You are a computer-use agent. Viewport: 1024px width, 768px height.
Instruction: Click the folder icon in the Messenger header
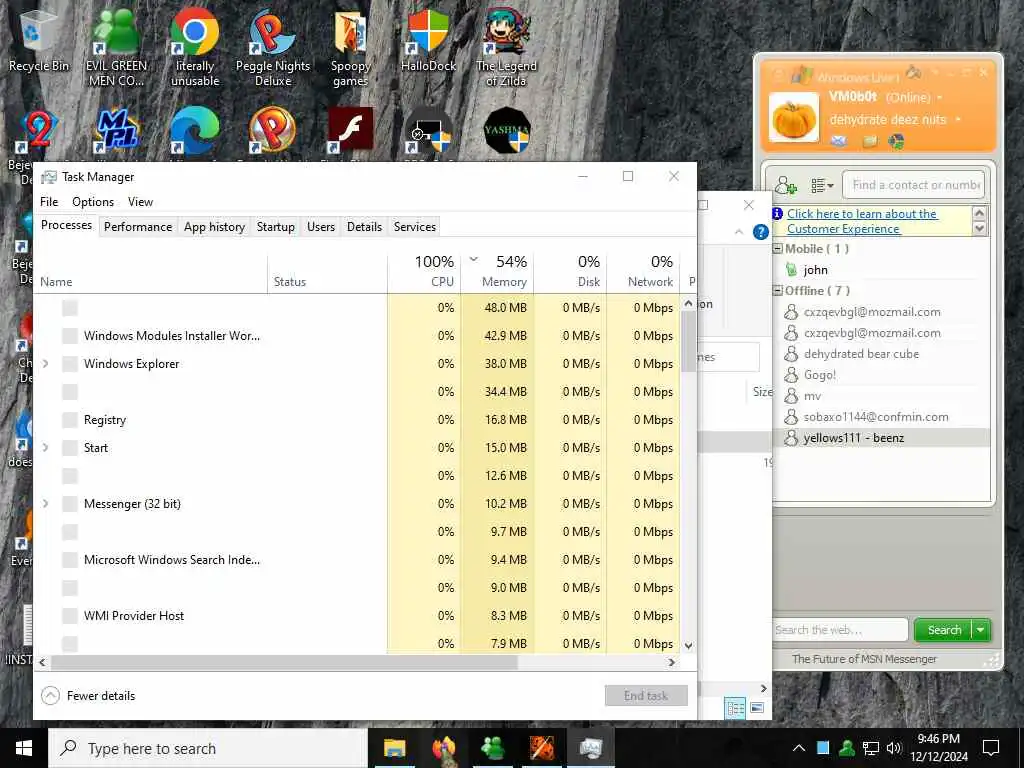(x=870, y=140)
